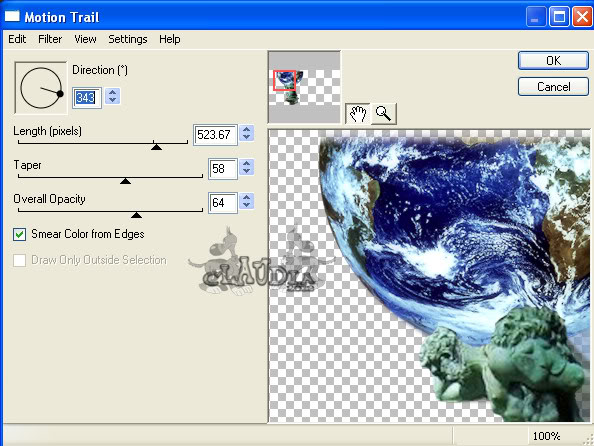
Task: Increase Overall Opacity with up arrow
Action: tap(247, 197)
